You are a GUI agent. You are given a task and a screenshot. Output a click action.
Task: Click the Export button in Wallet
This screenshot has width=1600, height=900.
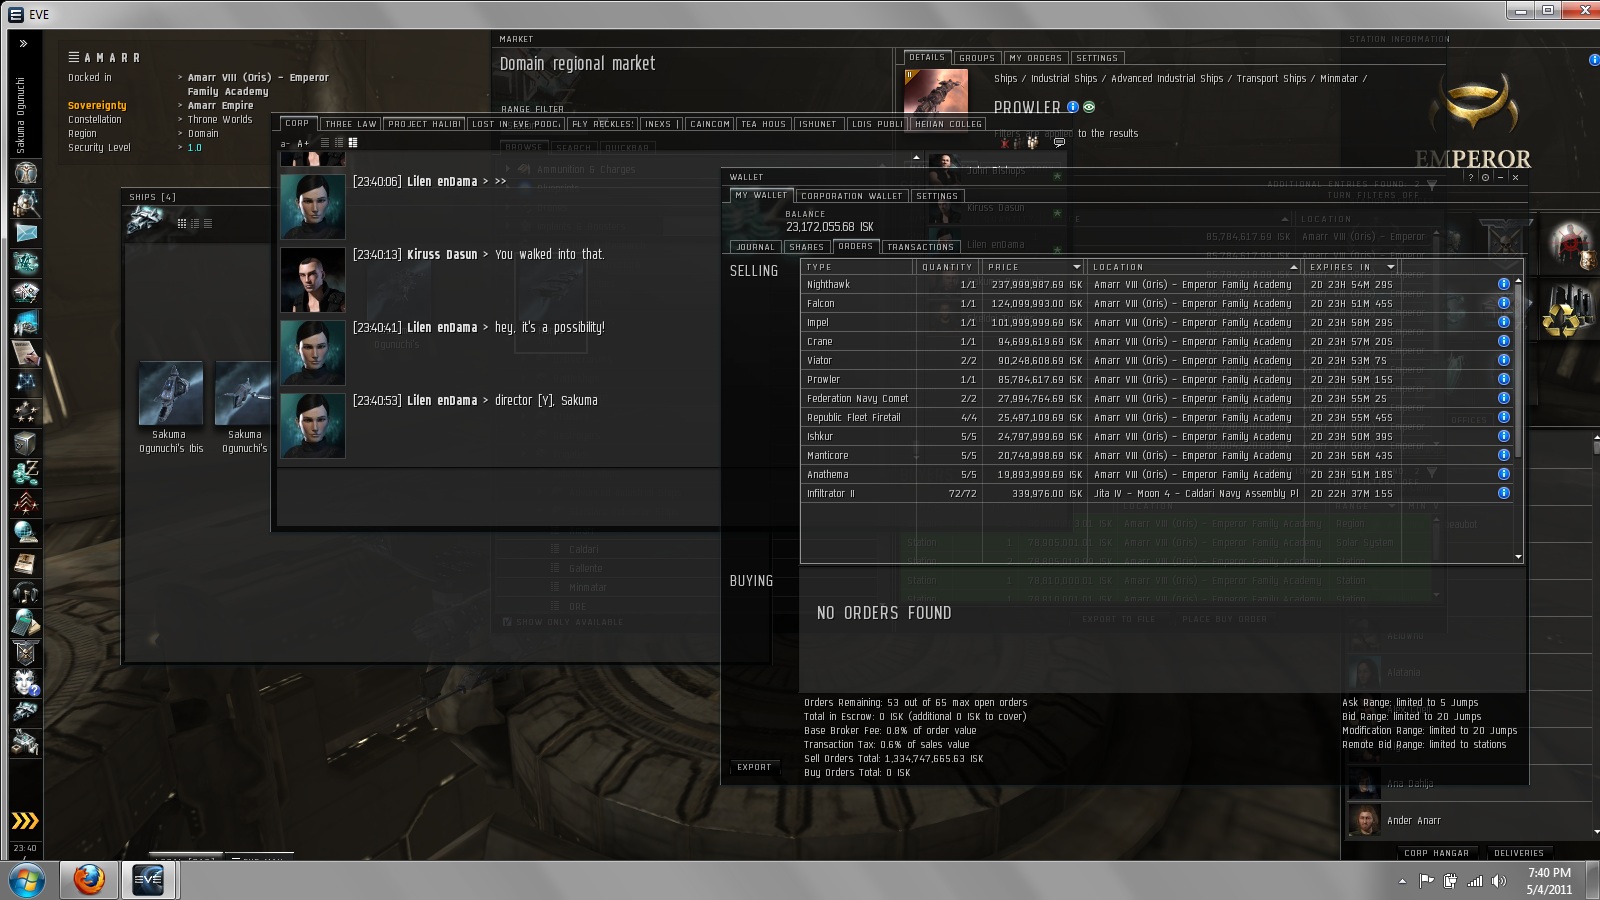tap(754, 767)
